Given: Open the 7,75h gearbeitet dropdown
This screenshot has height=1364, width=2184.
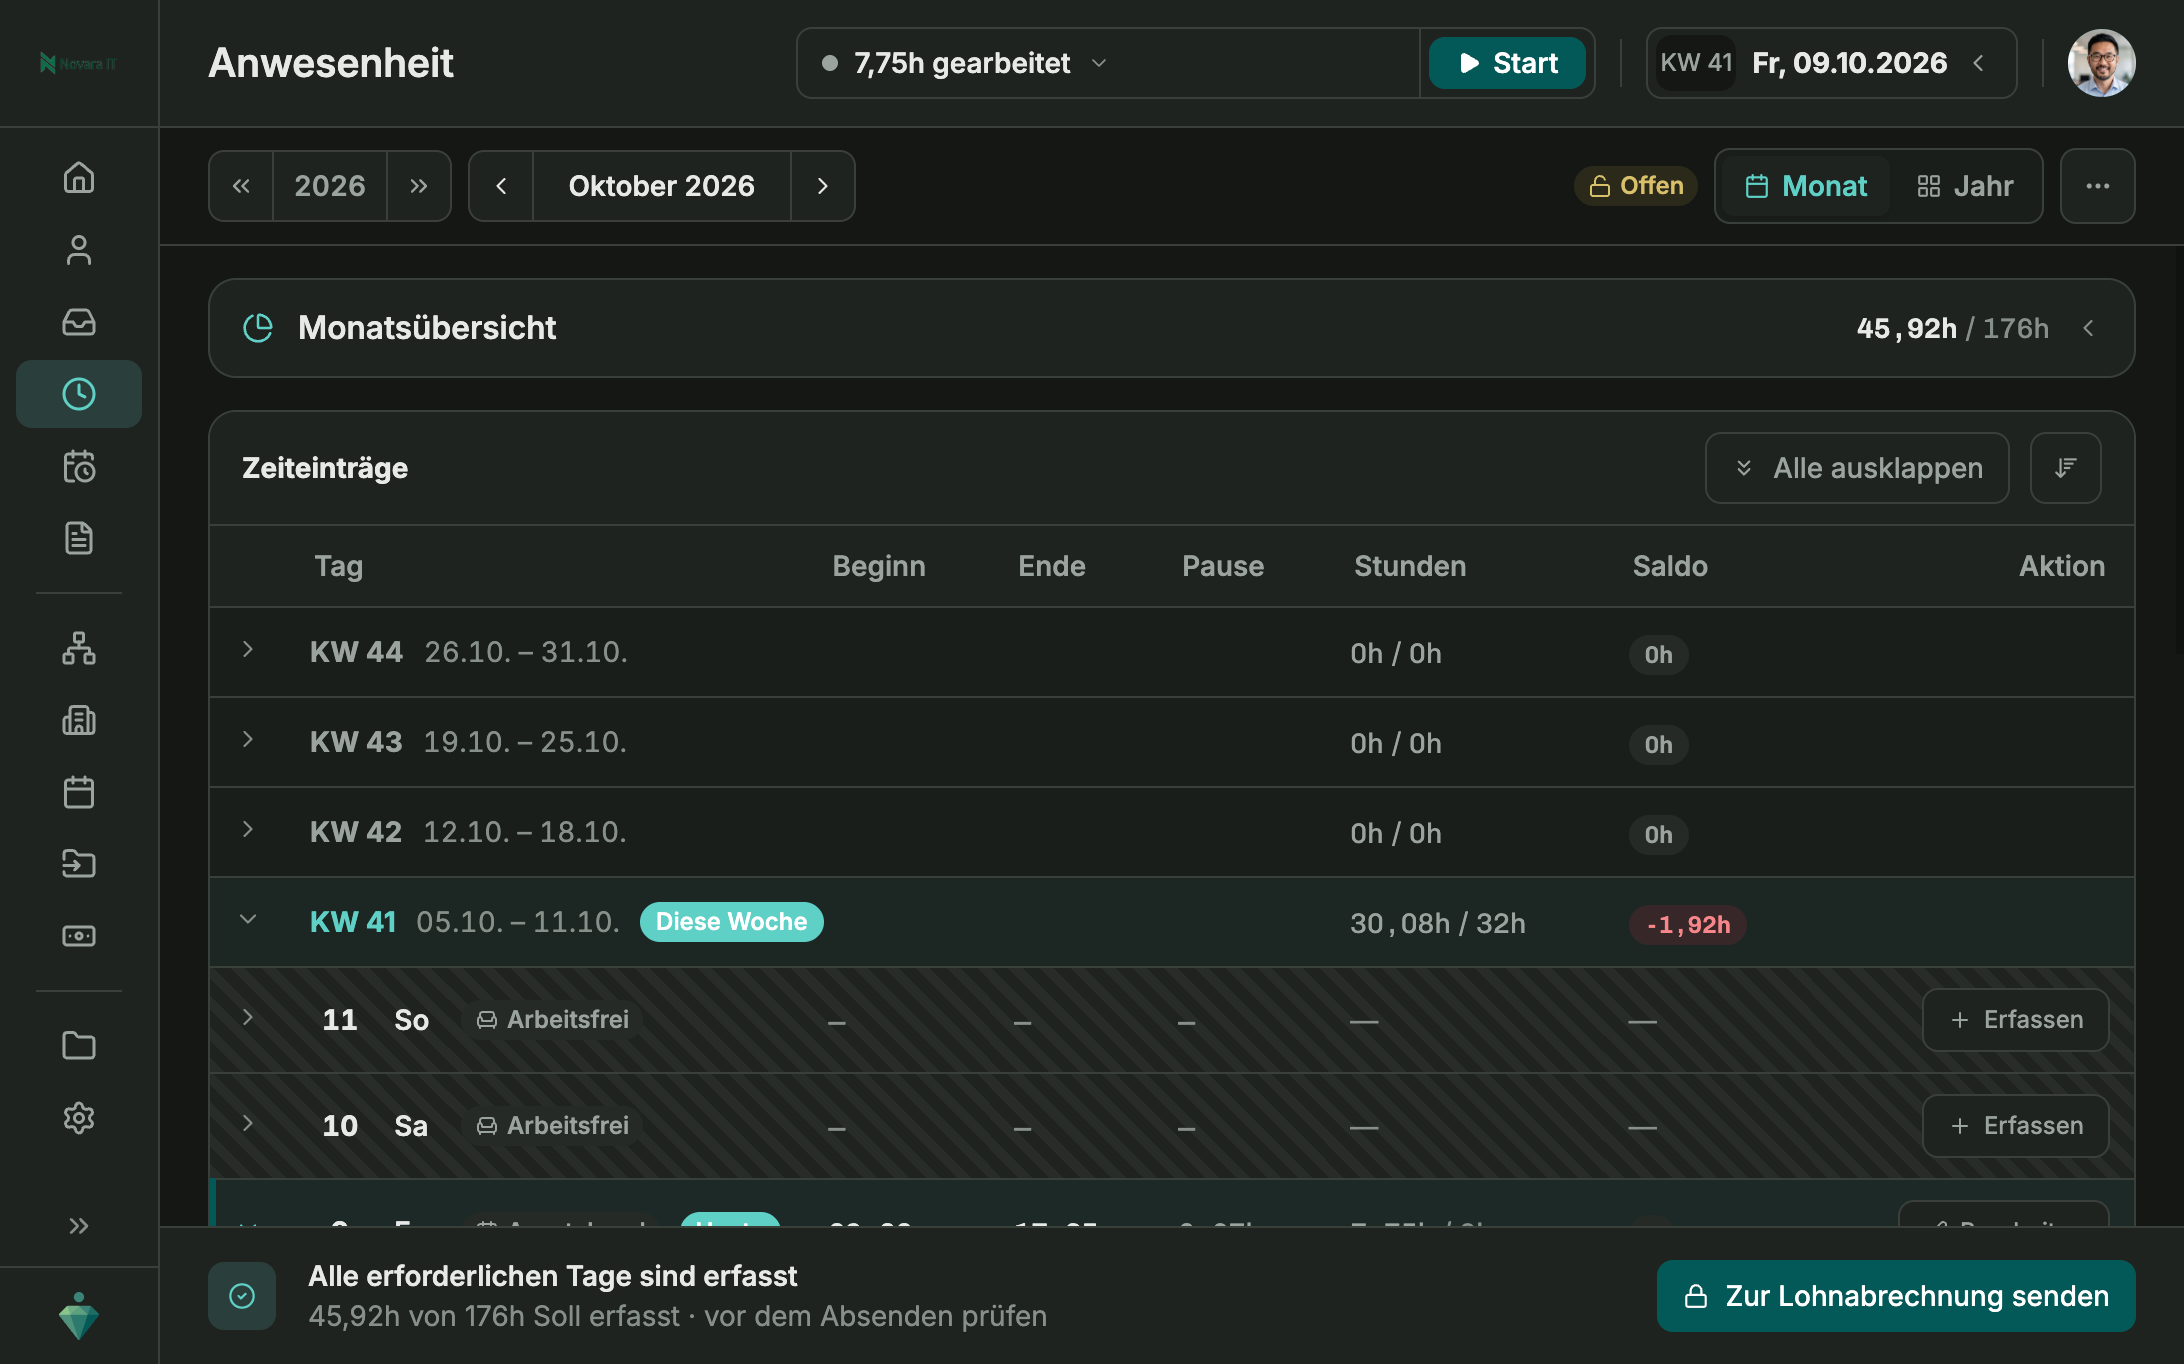Looking at the screenshot, I should coord(1108,63).
